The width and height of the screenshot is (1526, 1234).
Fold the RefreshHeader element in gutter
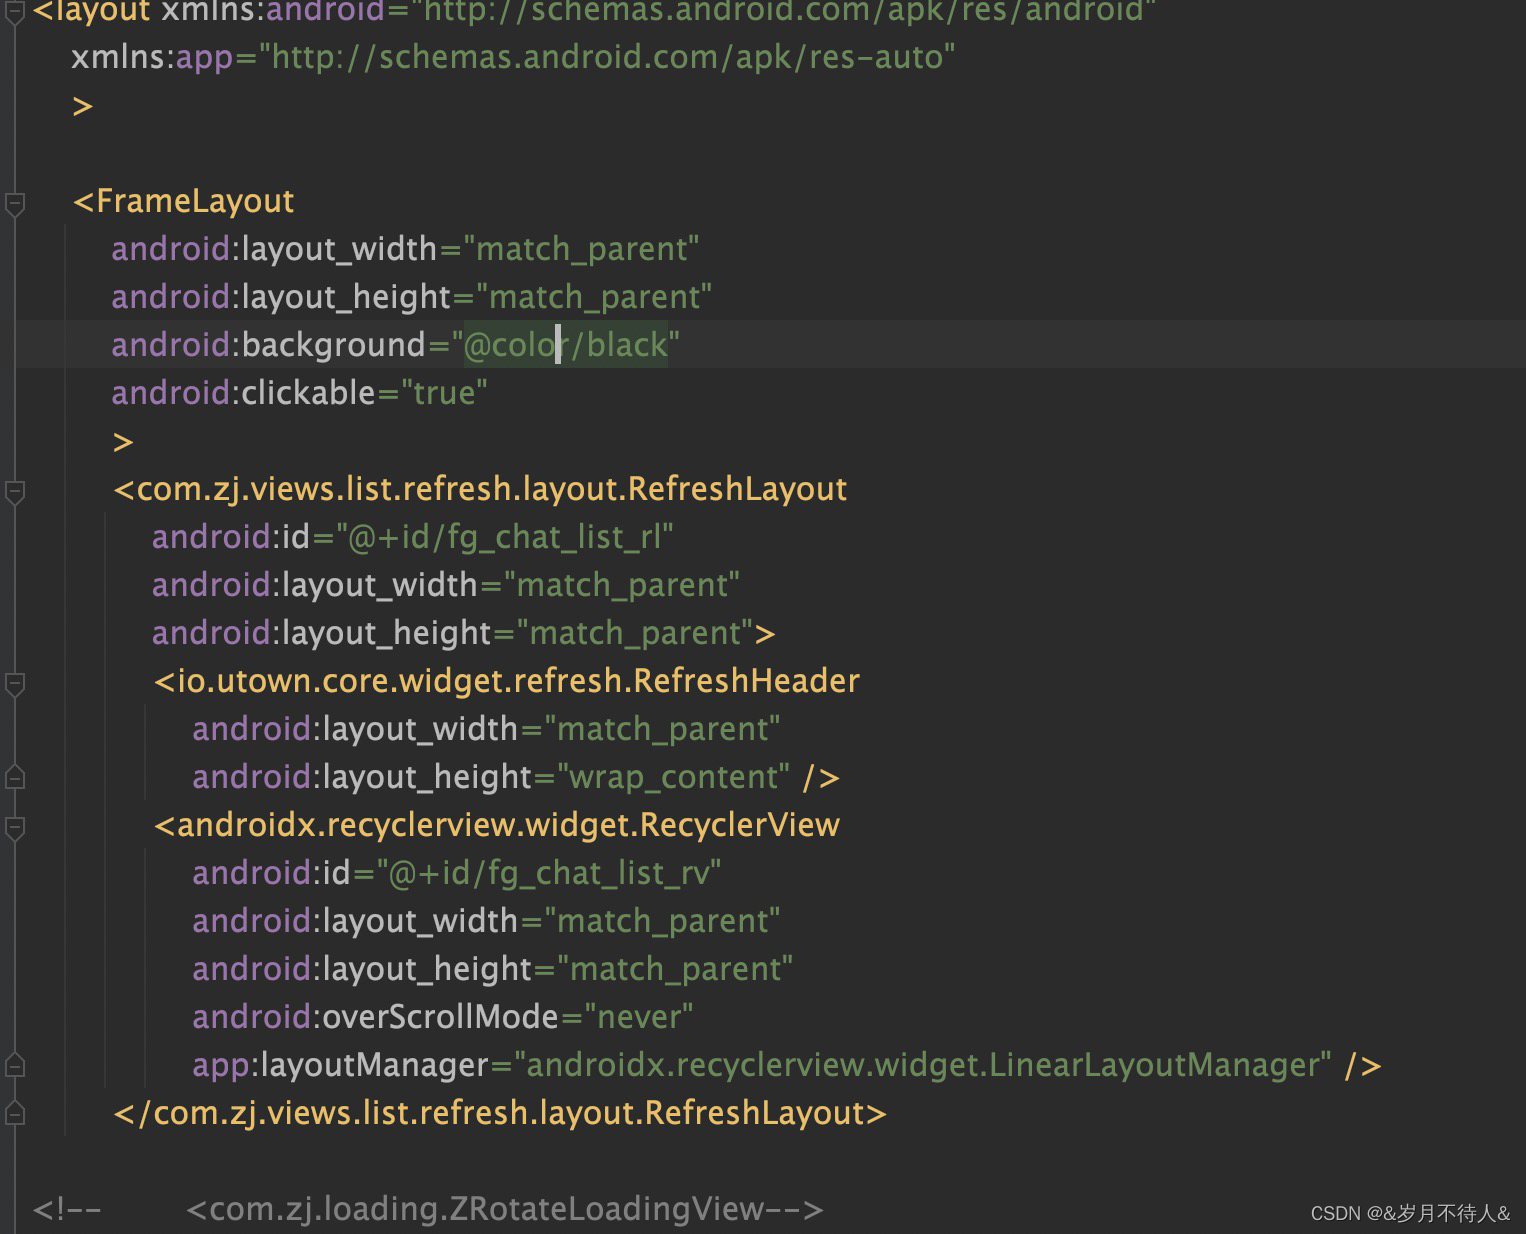pos(15,684)
